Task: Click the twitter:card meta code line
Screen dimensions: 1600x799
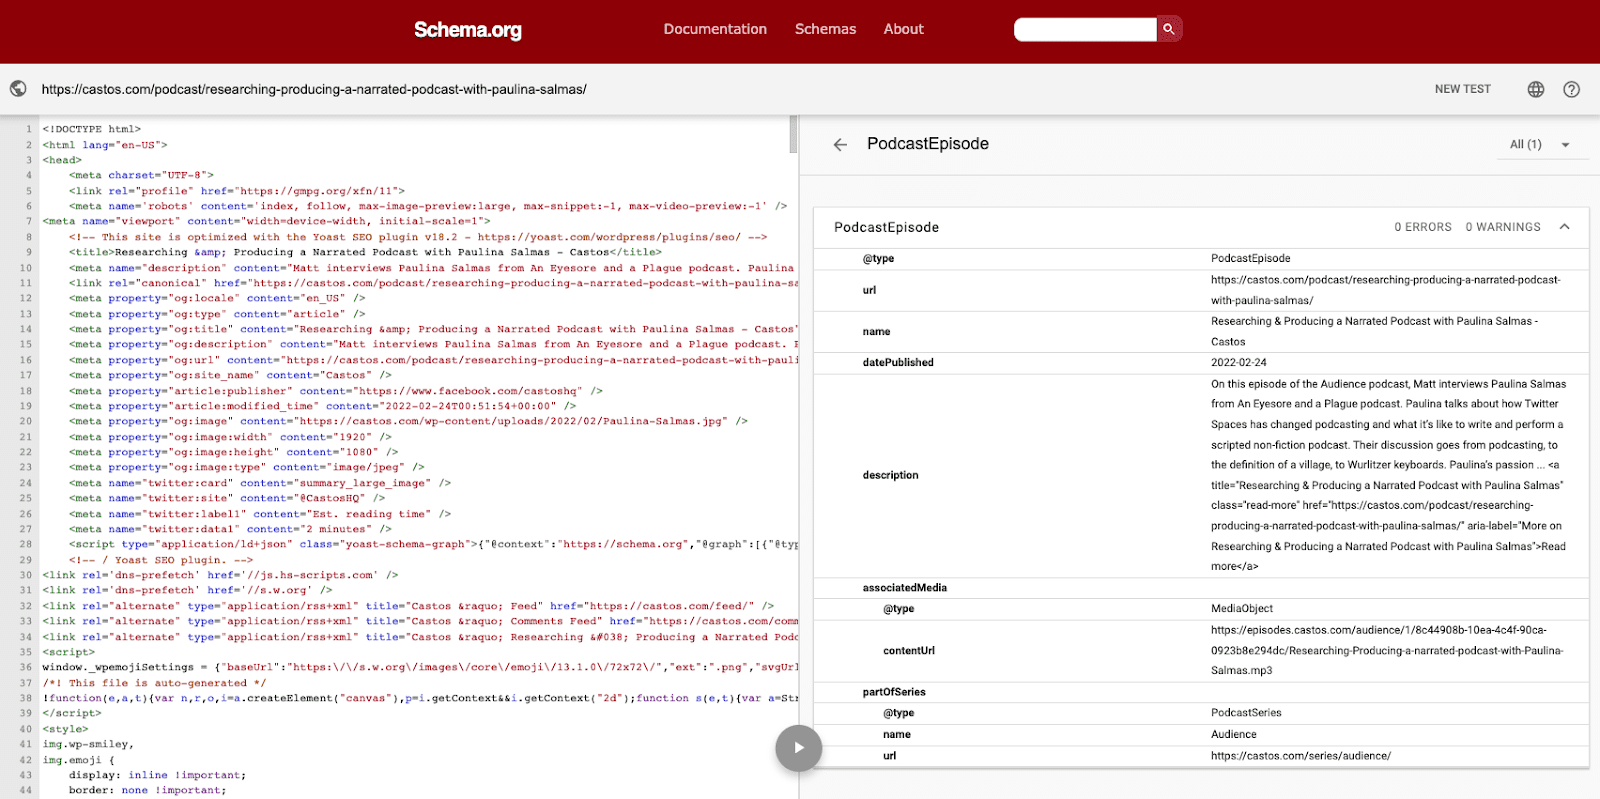Action: (260, 483)
